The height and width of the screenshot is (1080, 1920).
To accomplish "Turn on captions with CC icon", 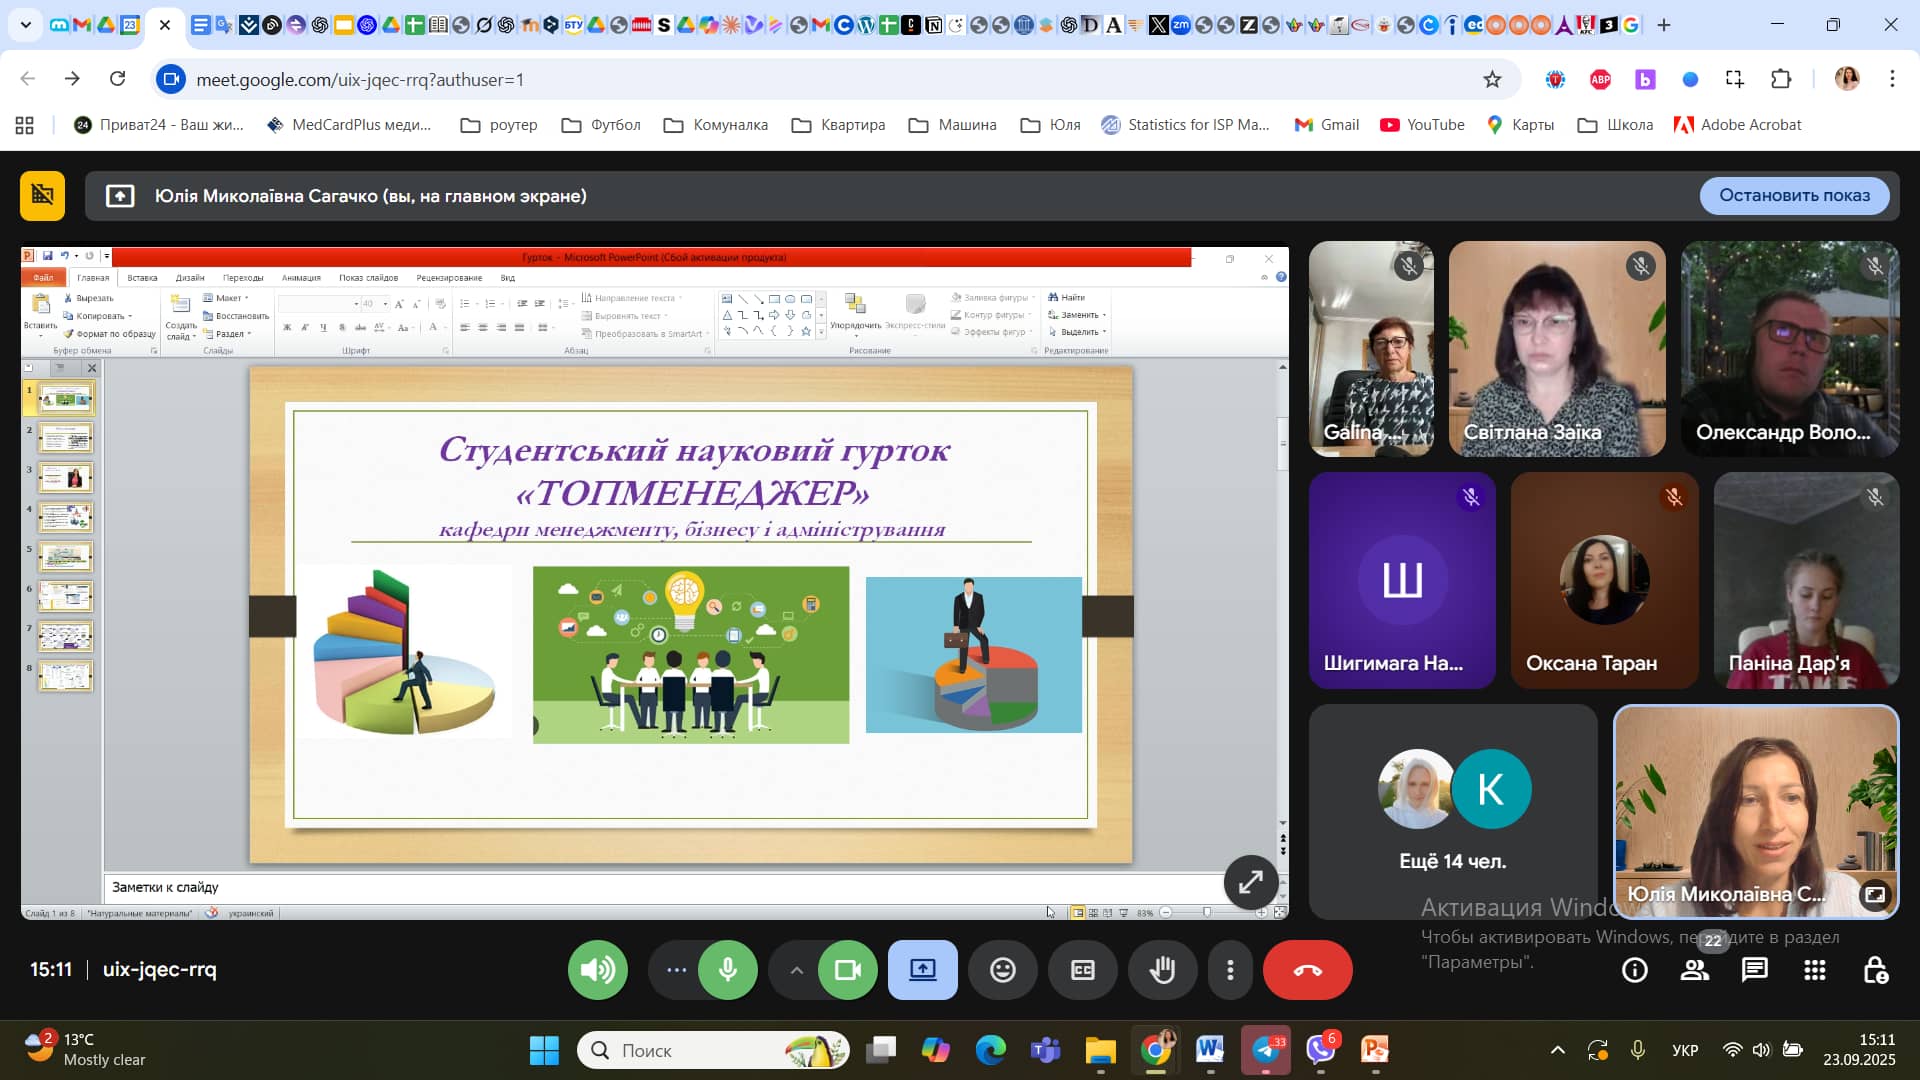I will pos(1082,970).
